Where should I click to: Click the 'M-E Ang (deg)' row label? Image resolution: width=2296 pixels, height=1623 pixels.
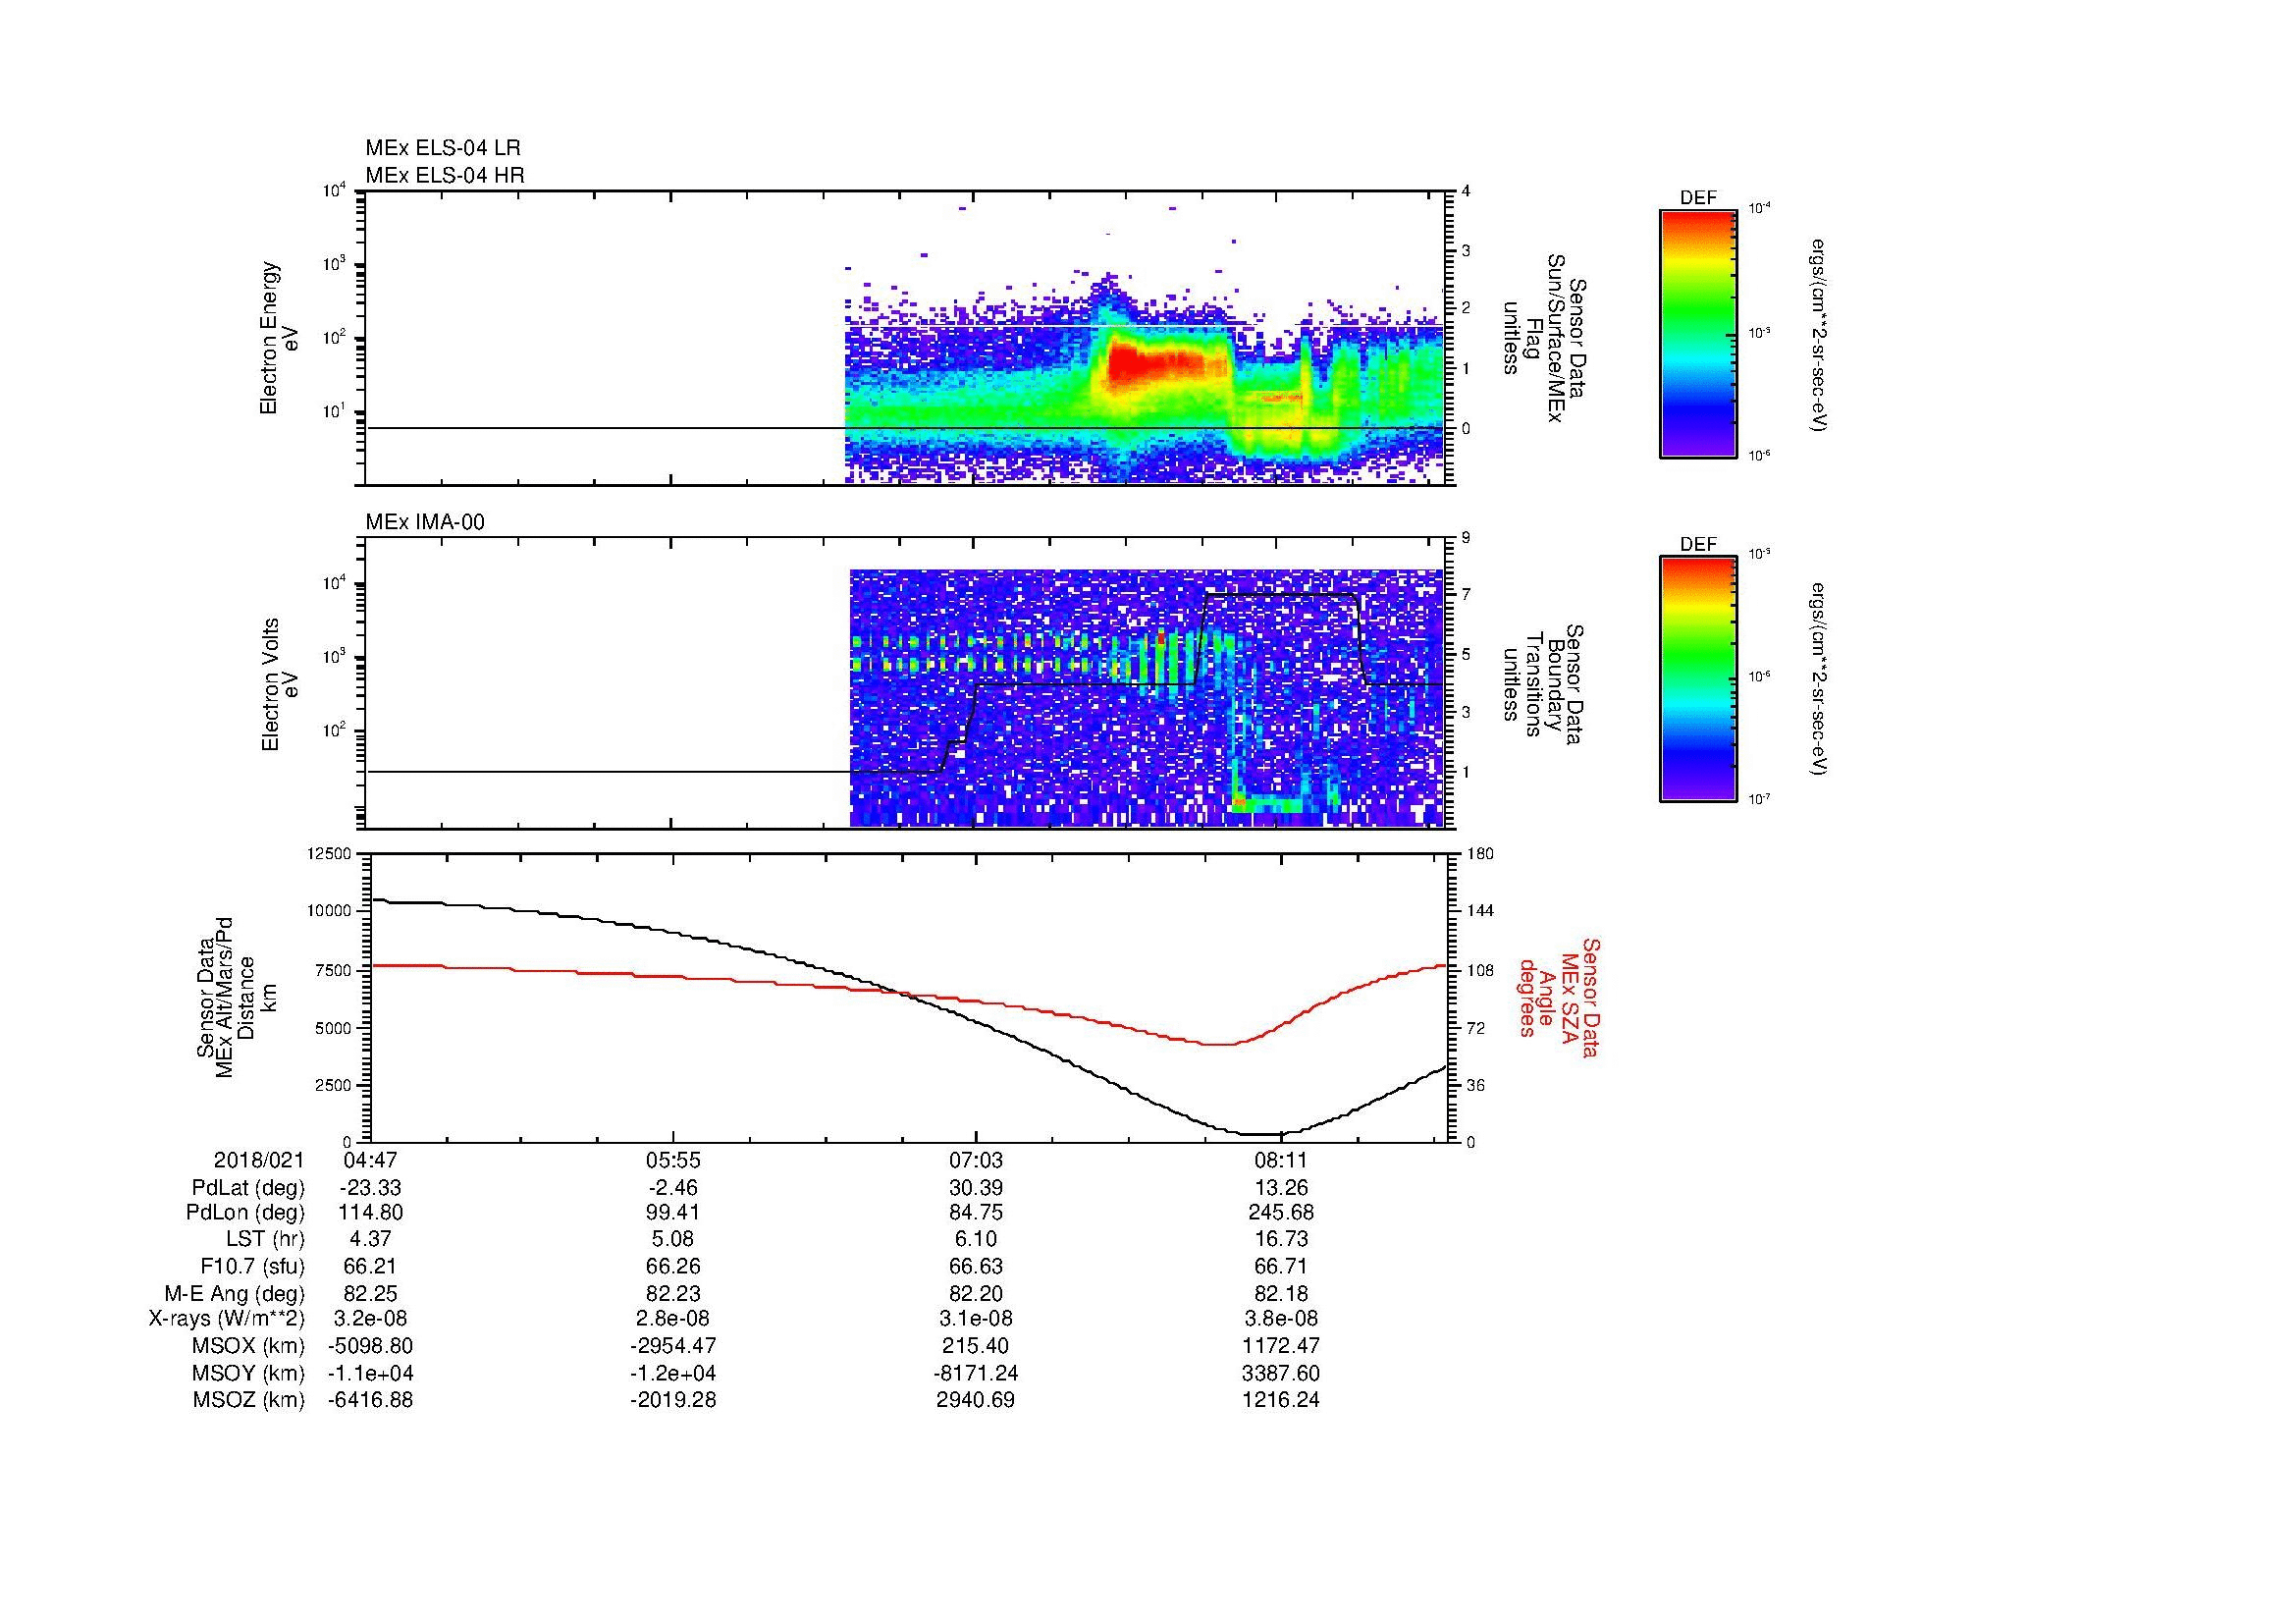click(235, 1293)
